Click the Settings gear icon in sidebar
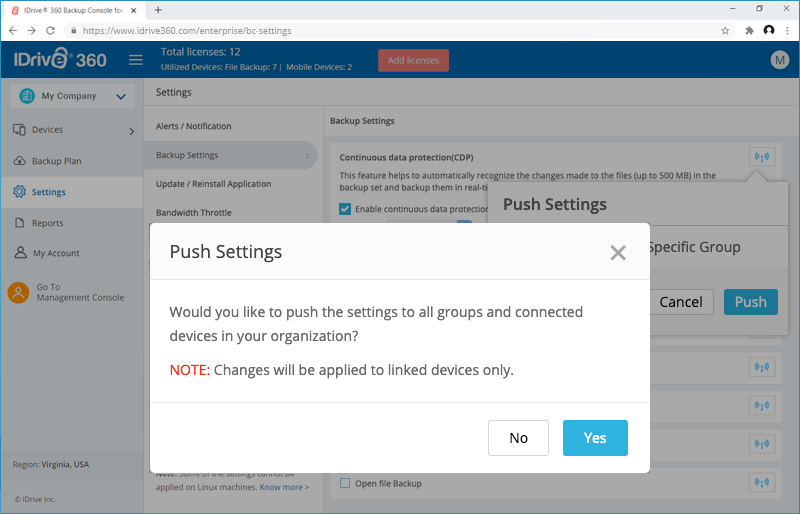Screen dimensions: 800x514 click(19, 191)
